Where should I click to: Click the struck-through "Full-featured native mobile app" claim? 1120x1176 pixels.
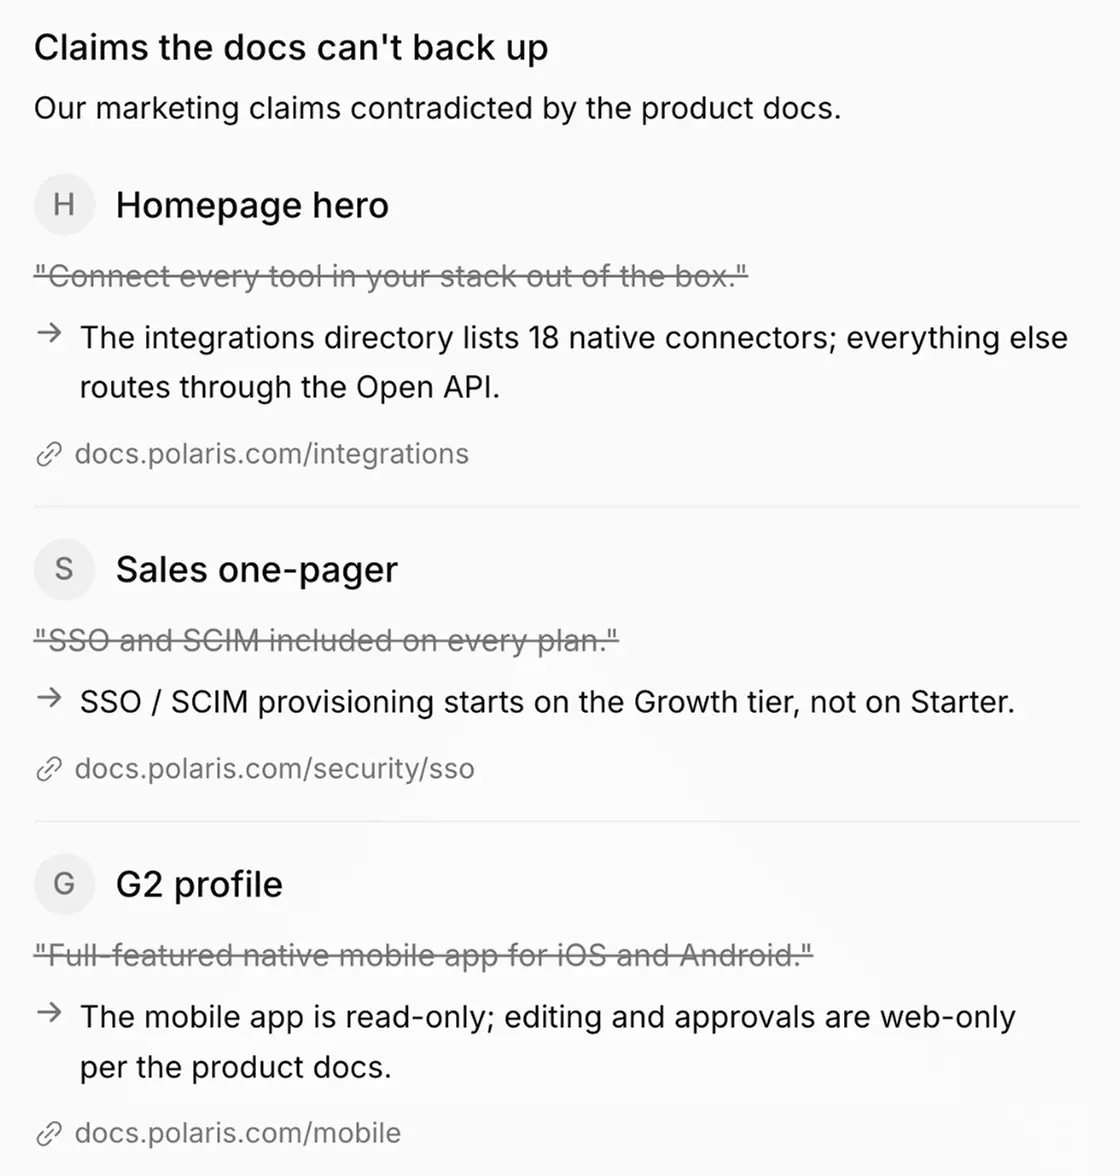423,956
